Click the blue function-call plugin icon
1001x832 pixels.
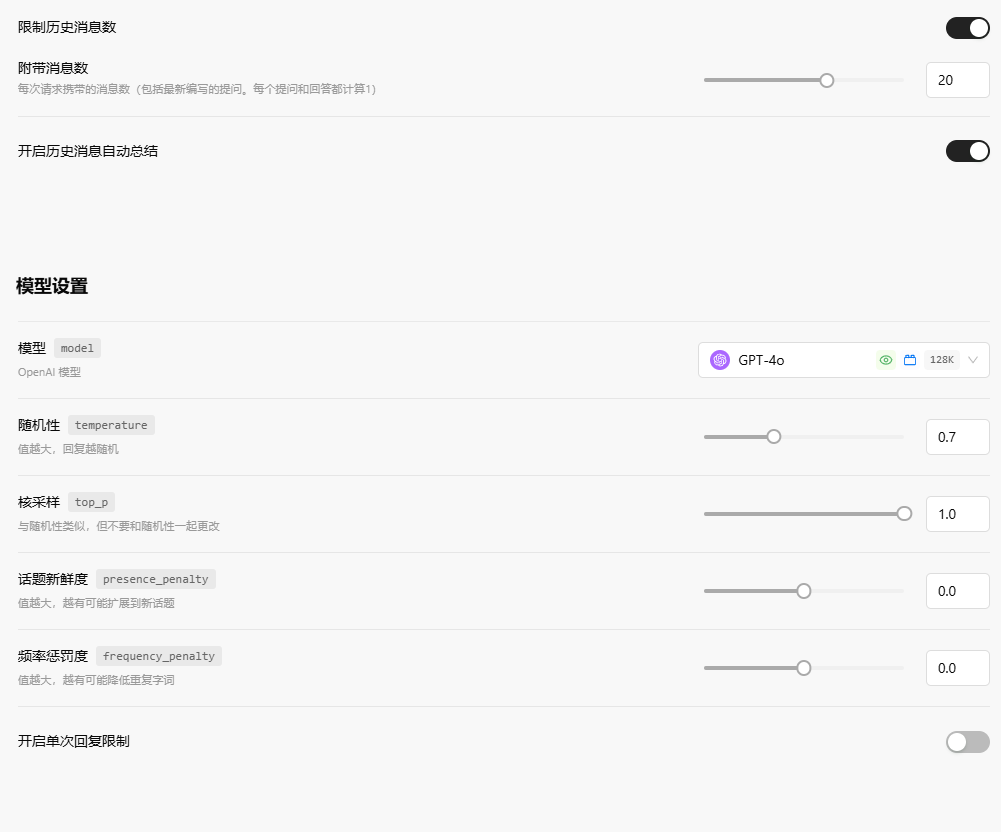[x=910, y=360]
